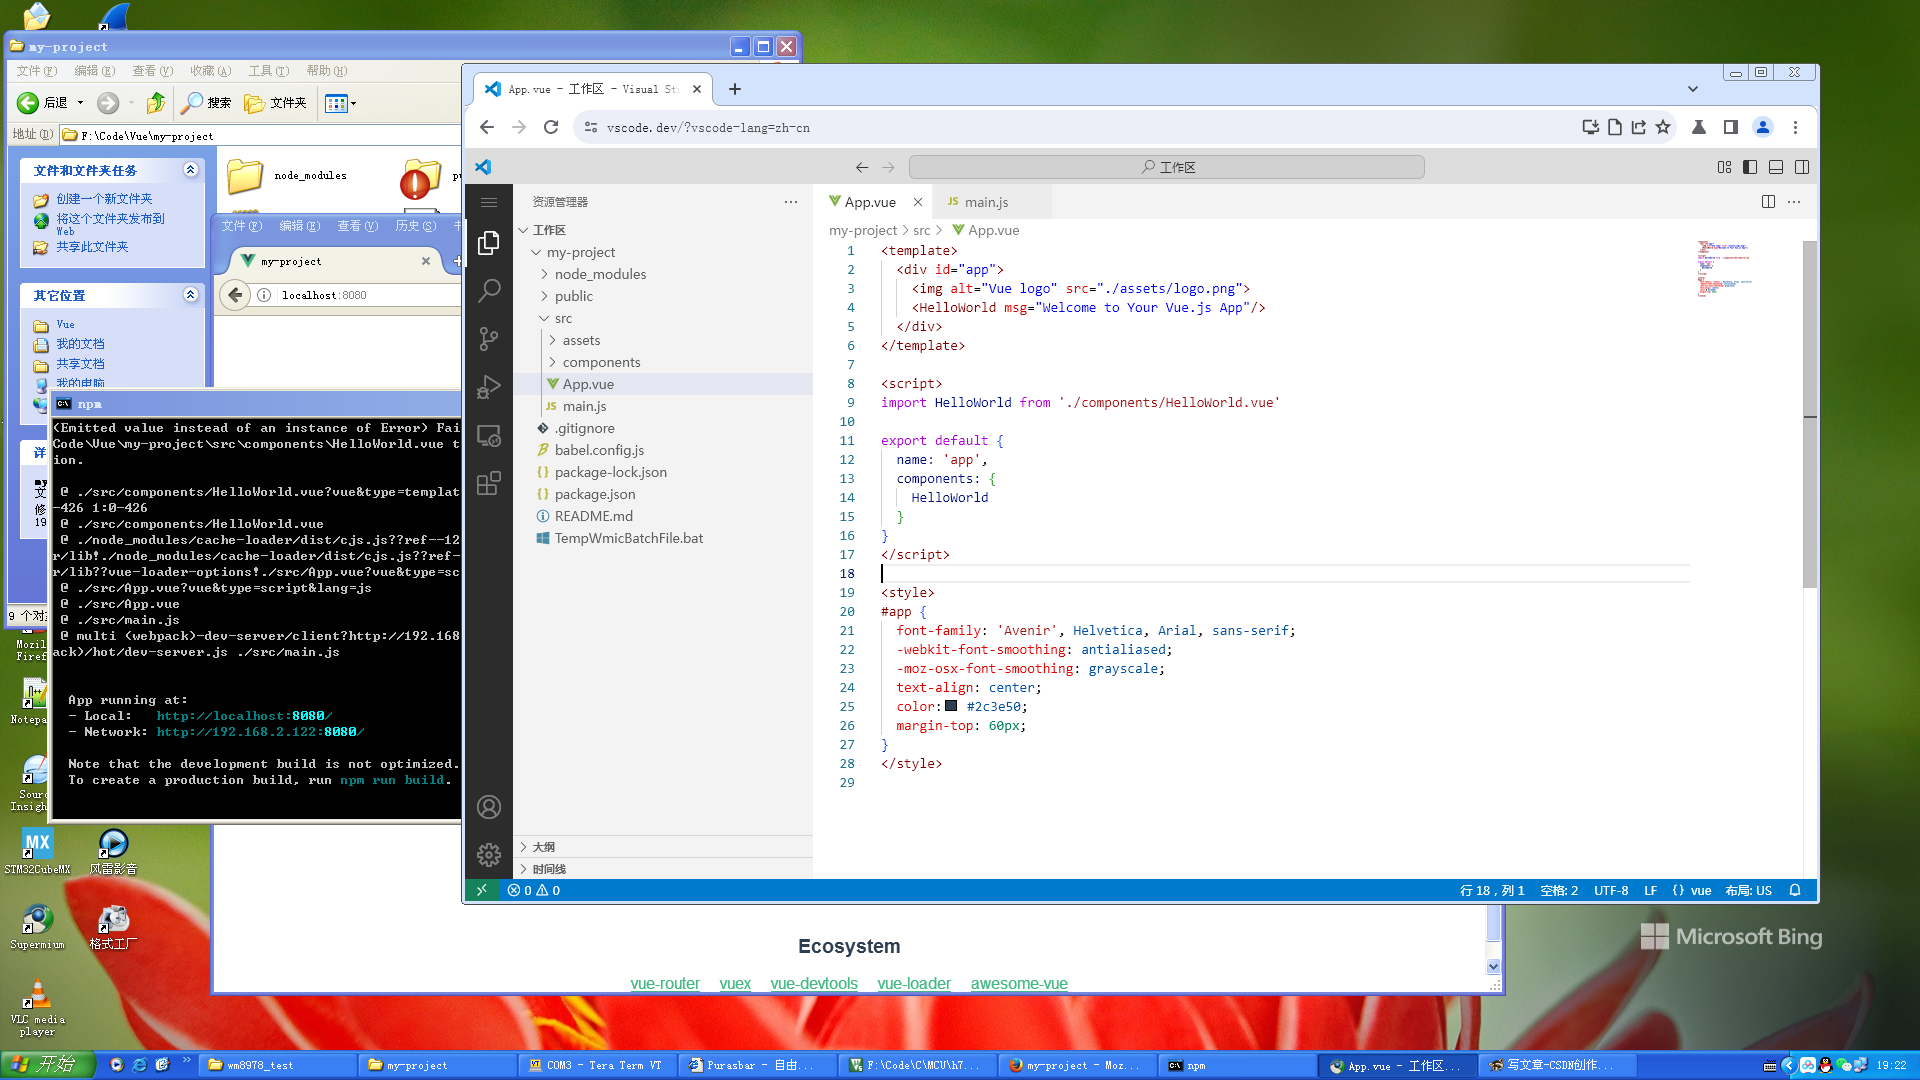
Task: Click the notifications bell in the status bar
Action: 1794,890
